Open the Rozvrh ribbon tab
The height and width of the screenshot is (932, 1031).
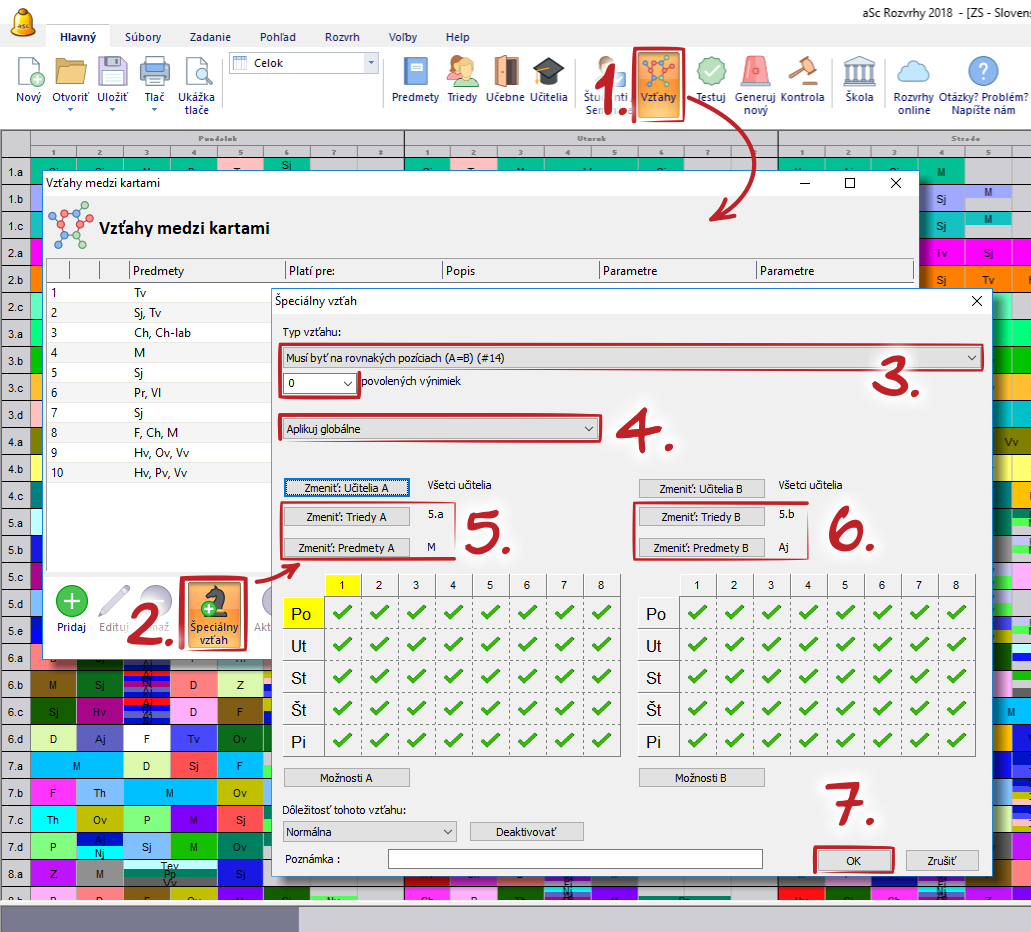click(342, 37)
